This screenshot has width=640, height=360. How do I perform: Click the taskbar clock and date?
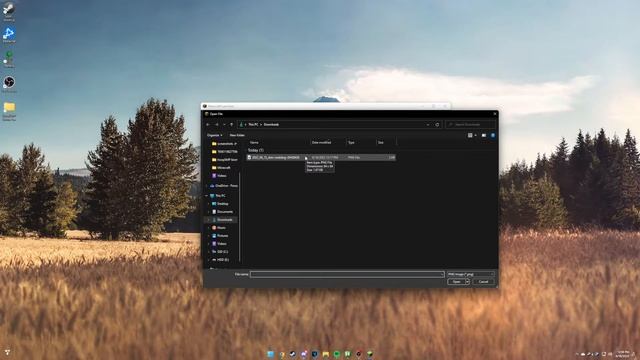click(623, 354)
